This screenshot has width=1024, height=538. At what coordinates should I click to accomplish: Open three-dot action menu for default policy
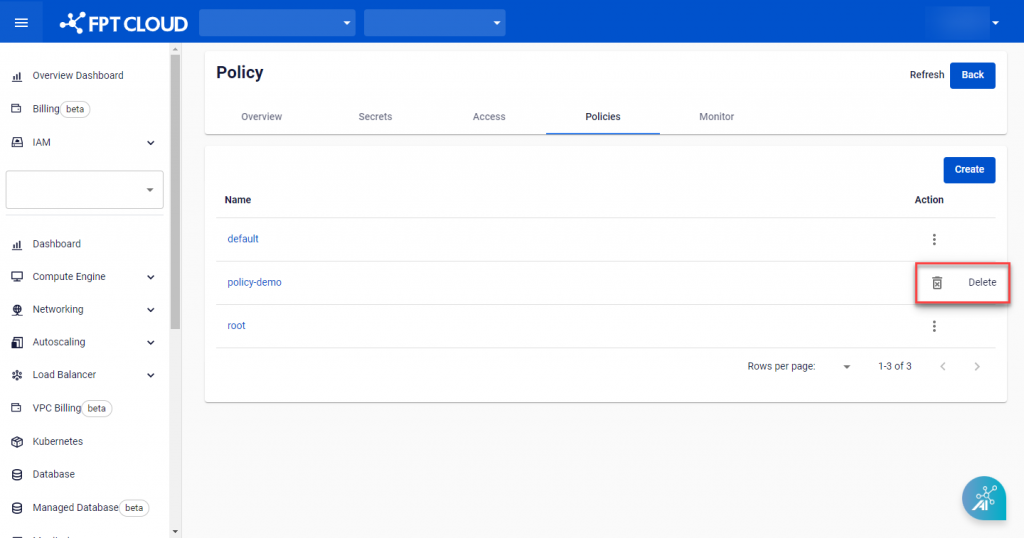pos(934,240)
